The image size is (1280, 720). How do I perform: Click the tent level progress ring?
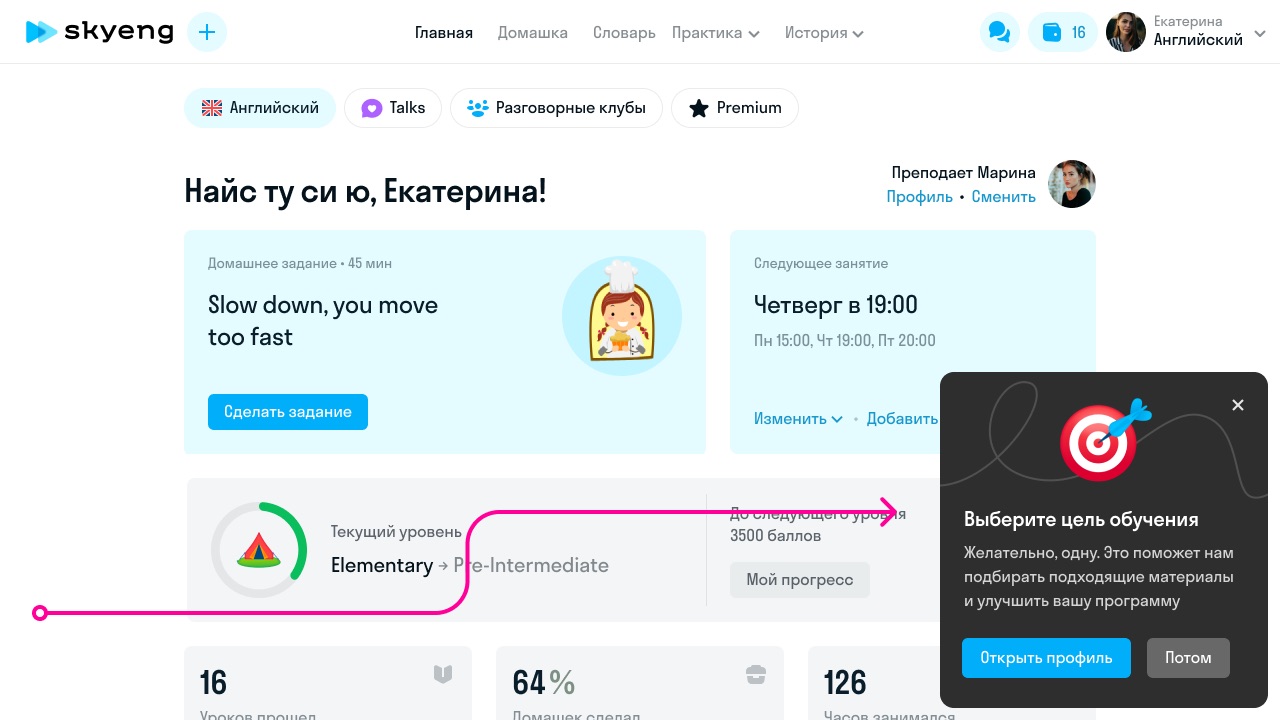click(259, 550)
